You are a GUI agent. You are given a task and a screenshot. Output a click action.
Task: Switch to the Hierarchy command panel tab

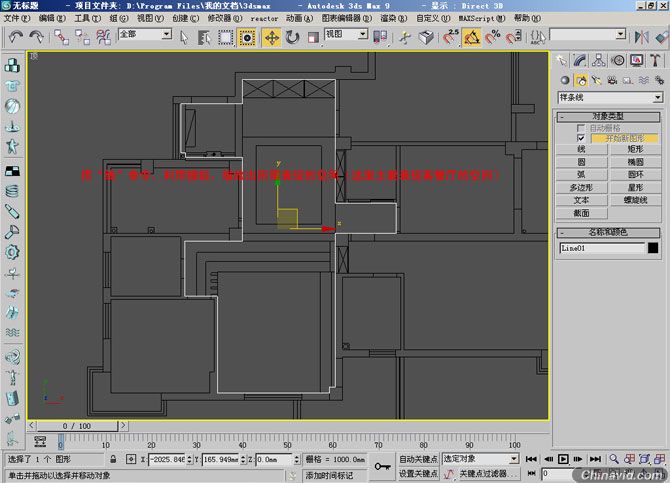point(599,60)
